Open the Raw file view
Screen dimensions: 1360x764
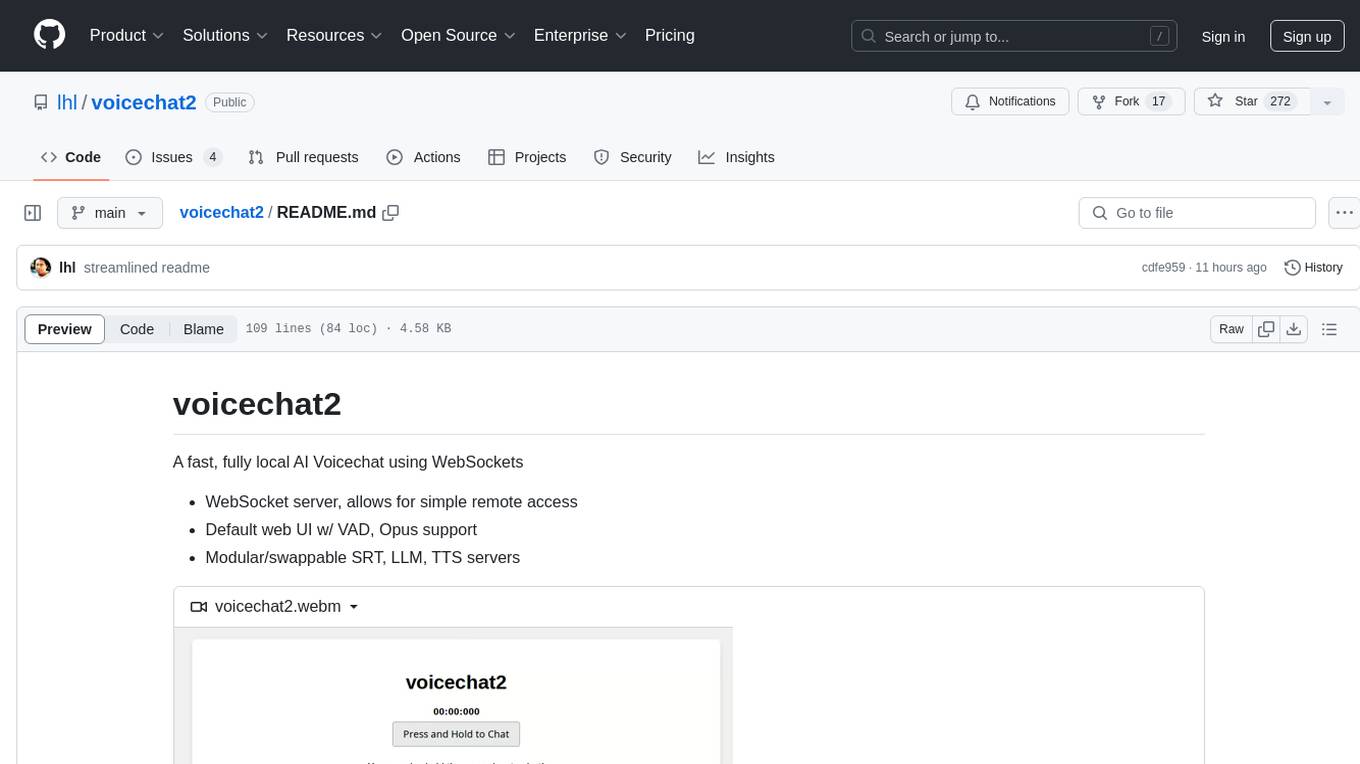coord(1231,329)
